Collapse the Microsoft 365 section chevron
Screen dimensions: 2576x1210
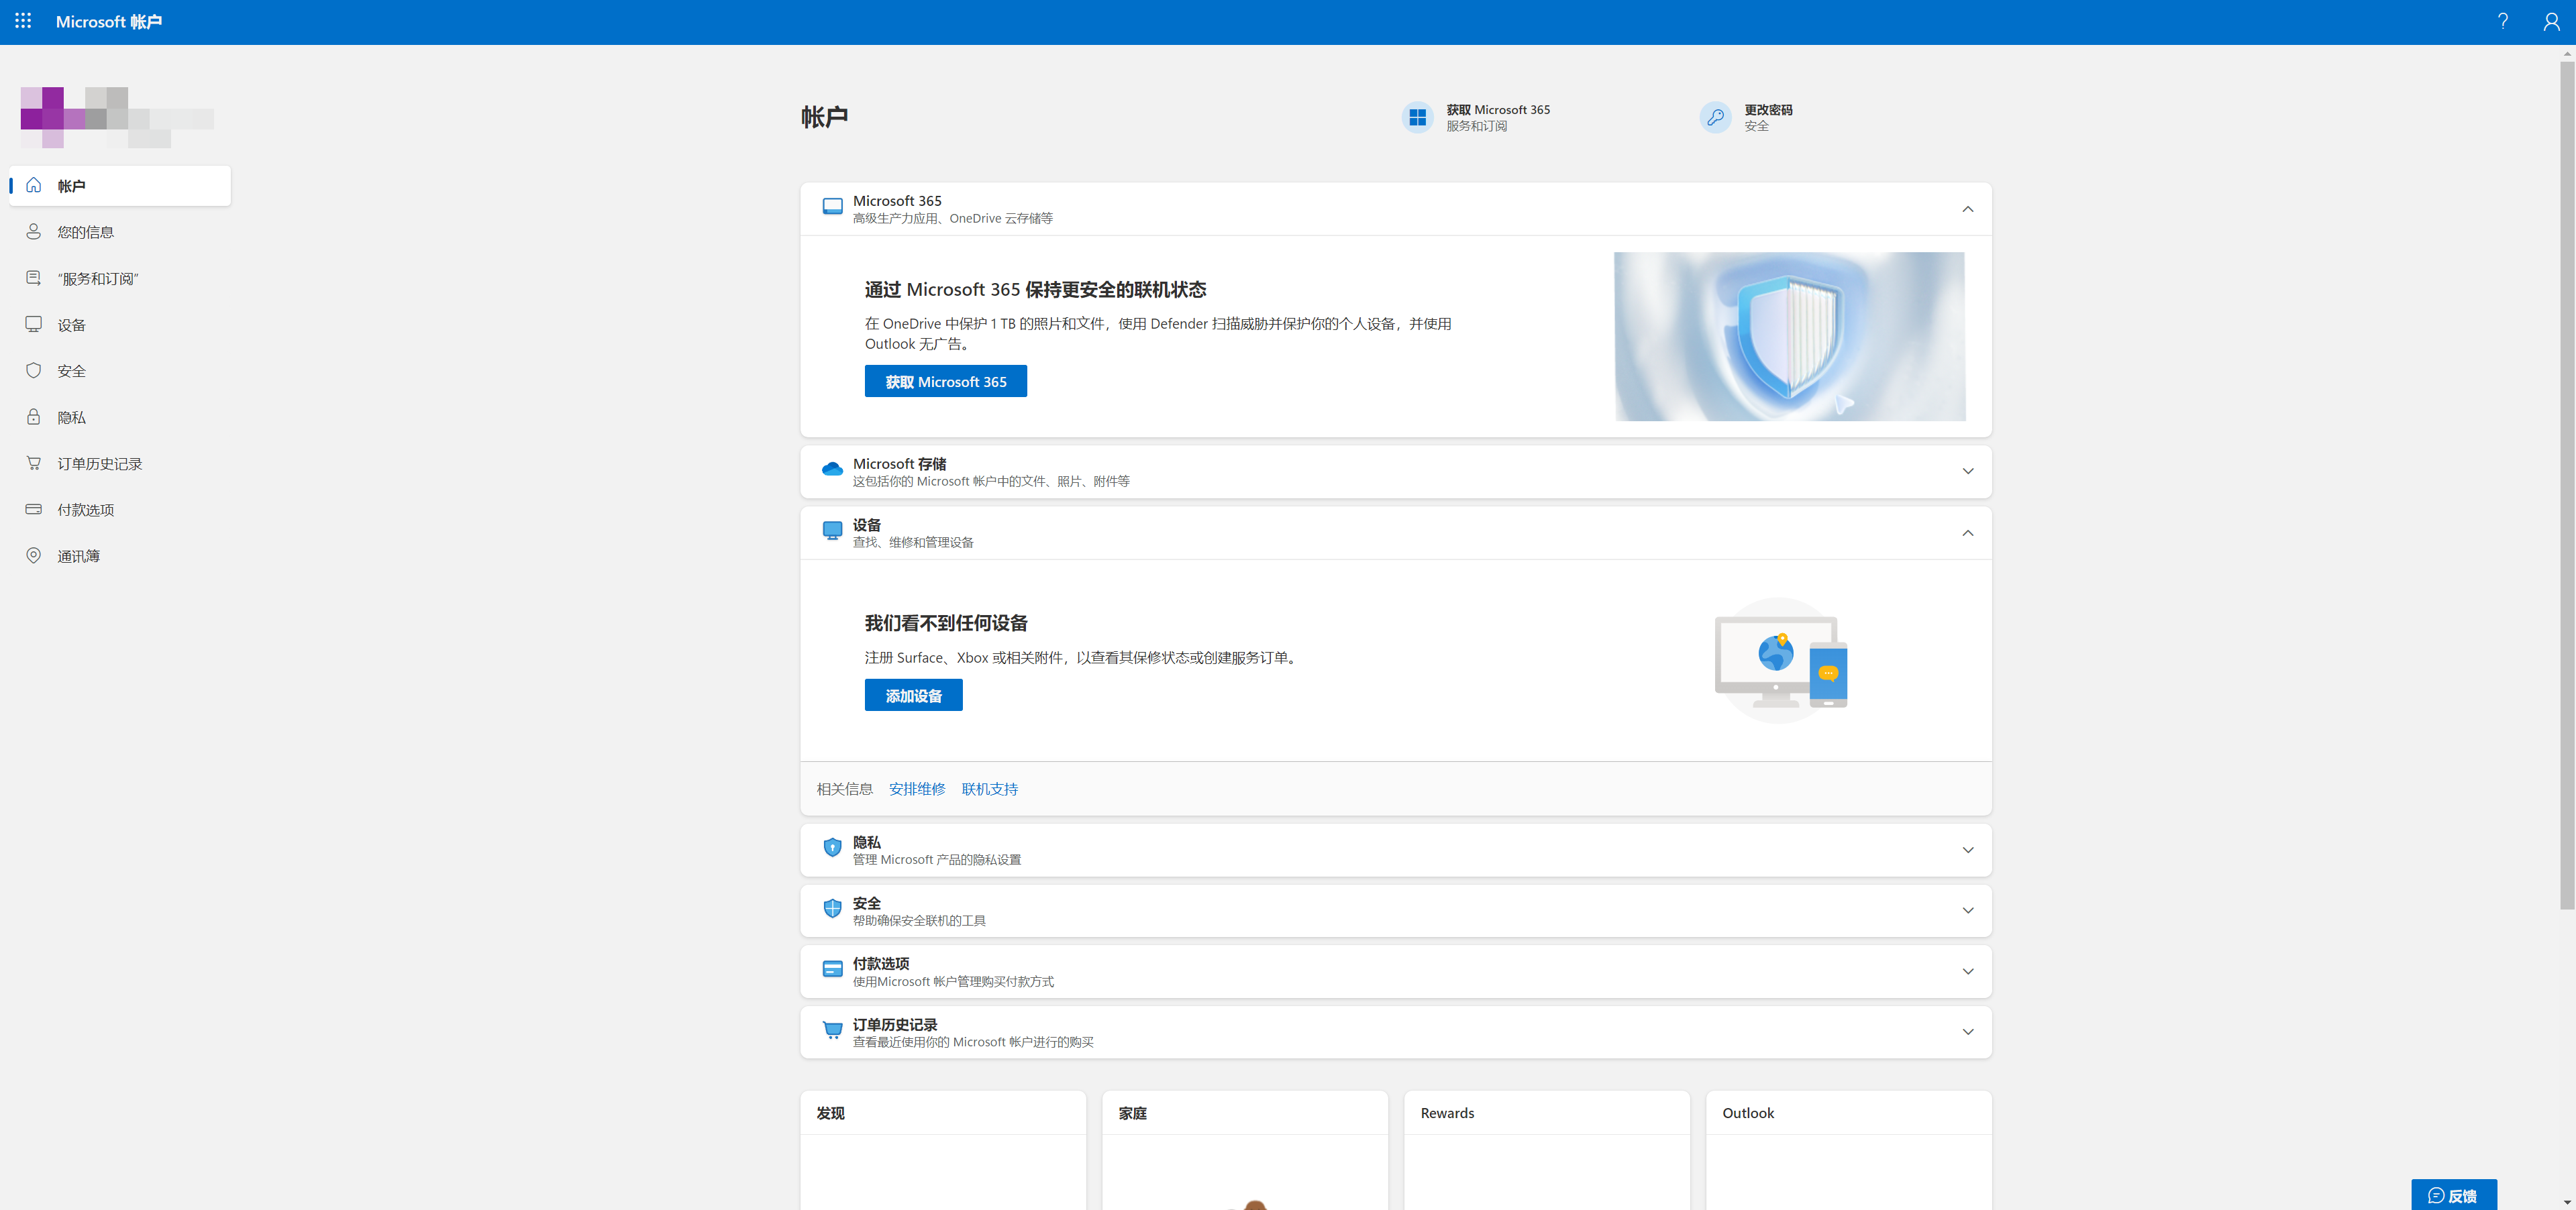pos(1967,209)
